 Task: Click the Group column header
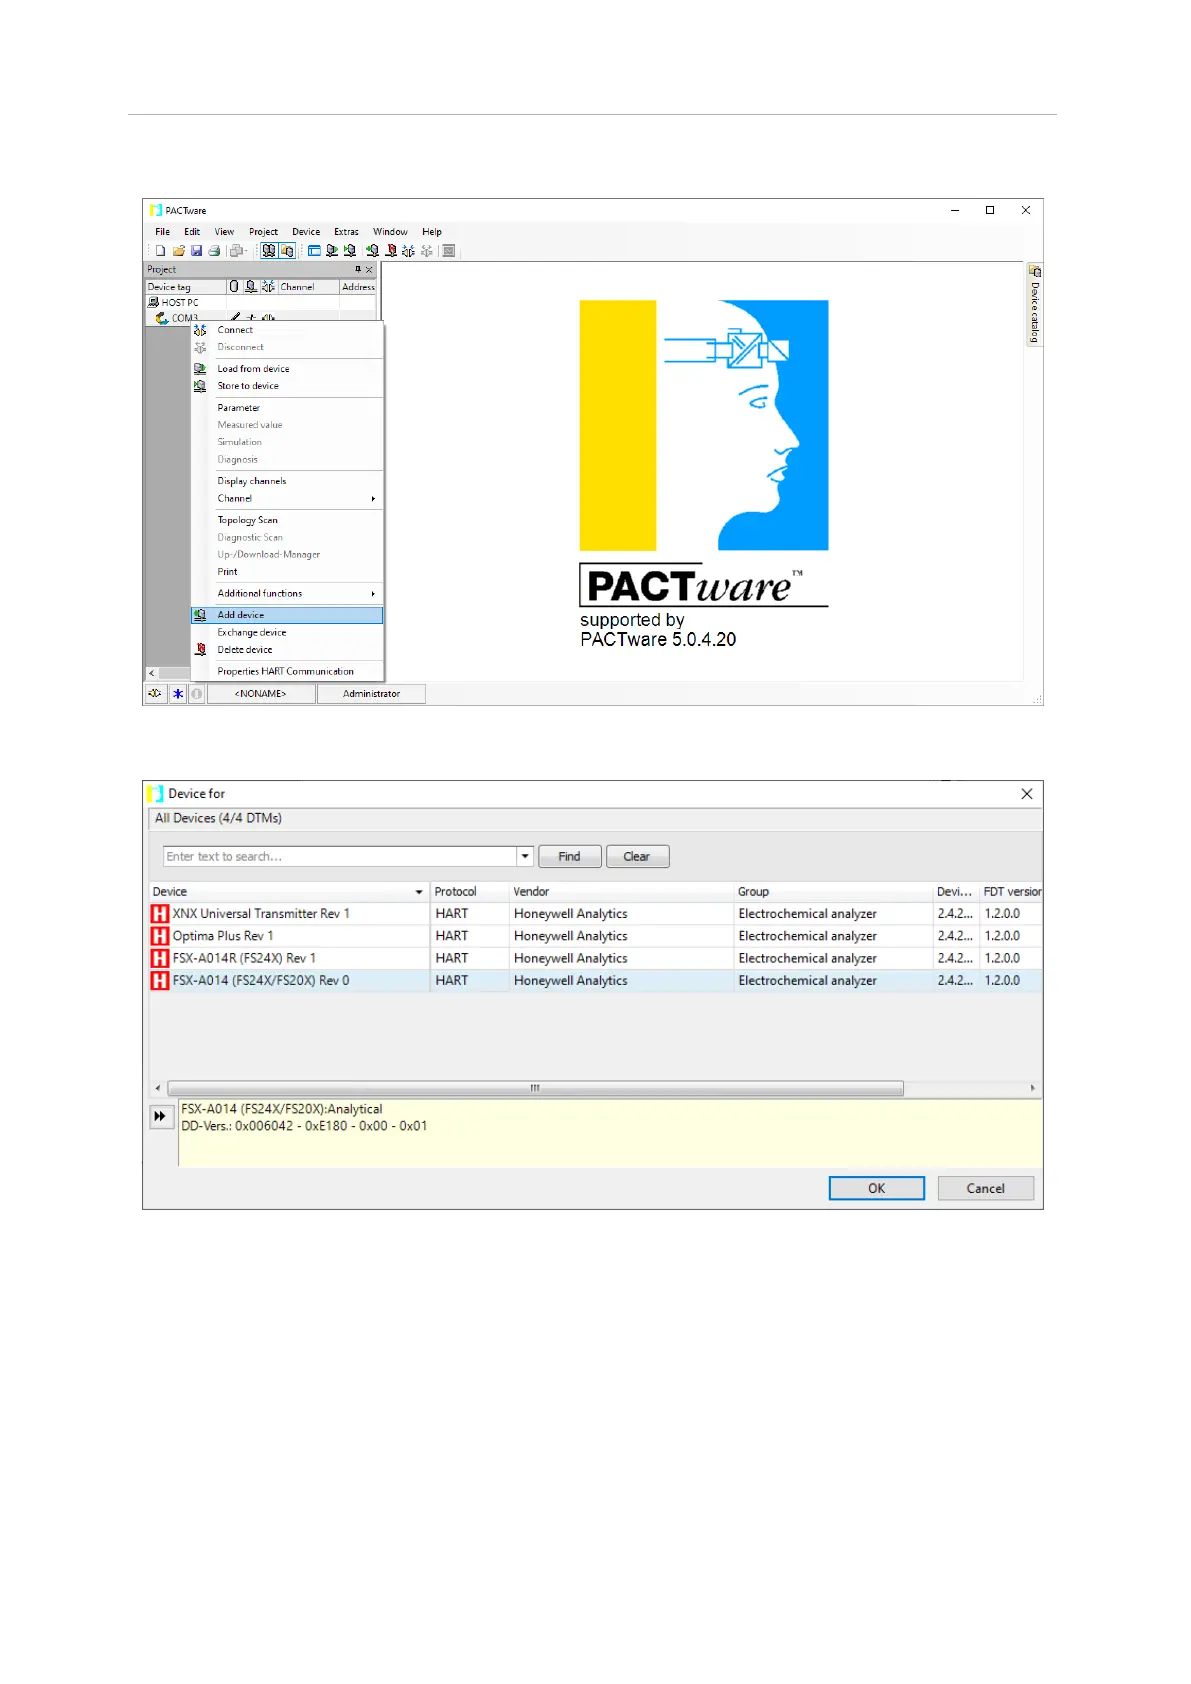click(833, 892)
